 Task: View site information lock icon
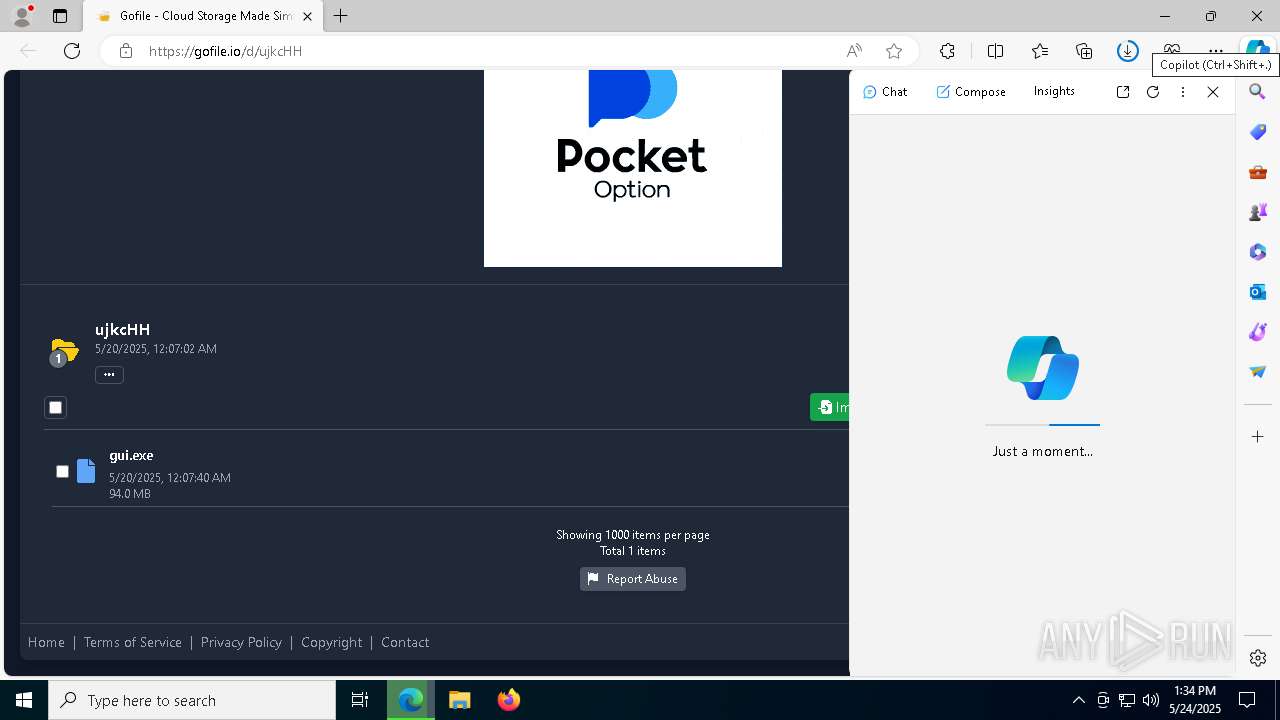pyautogui.click(x=125, y=51)
